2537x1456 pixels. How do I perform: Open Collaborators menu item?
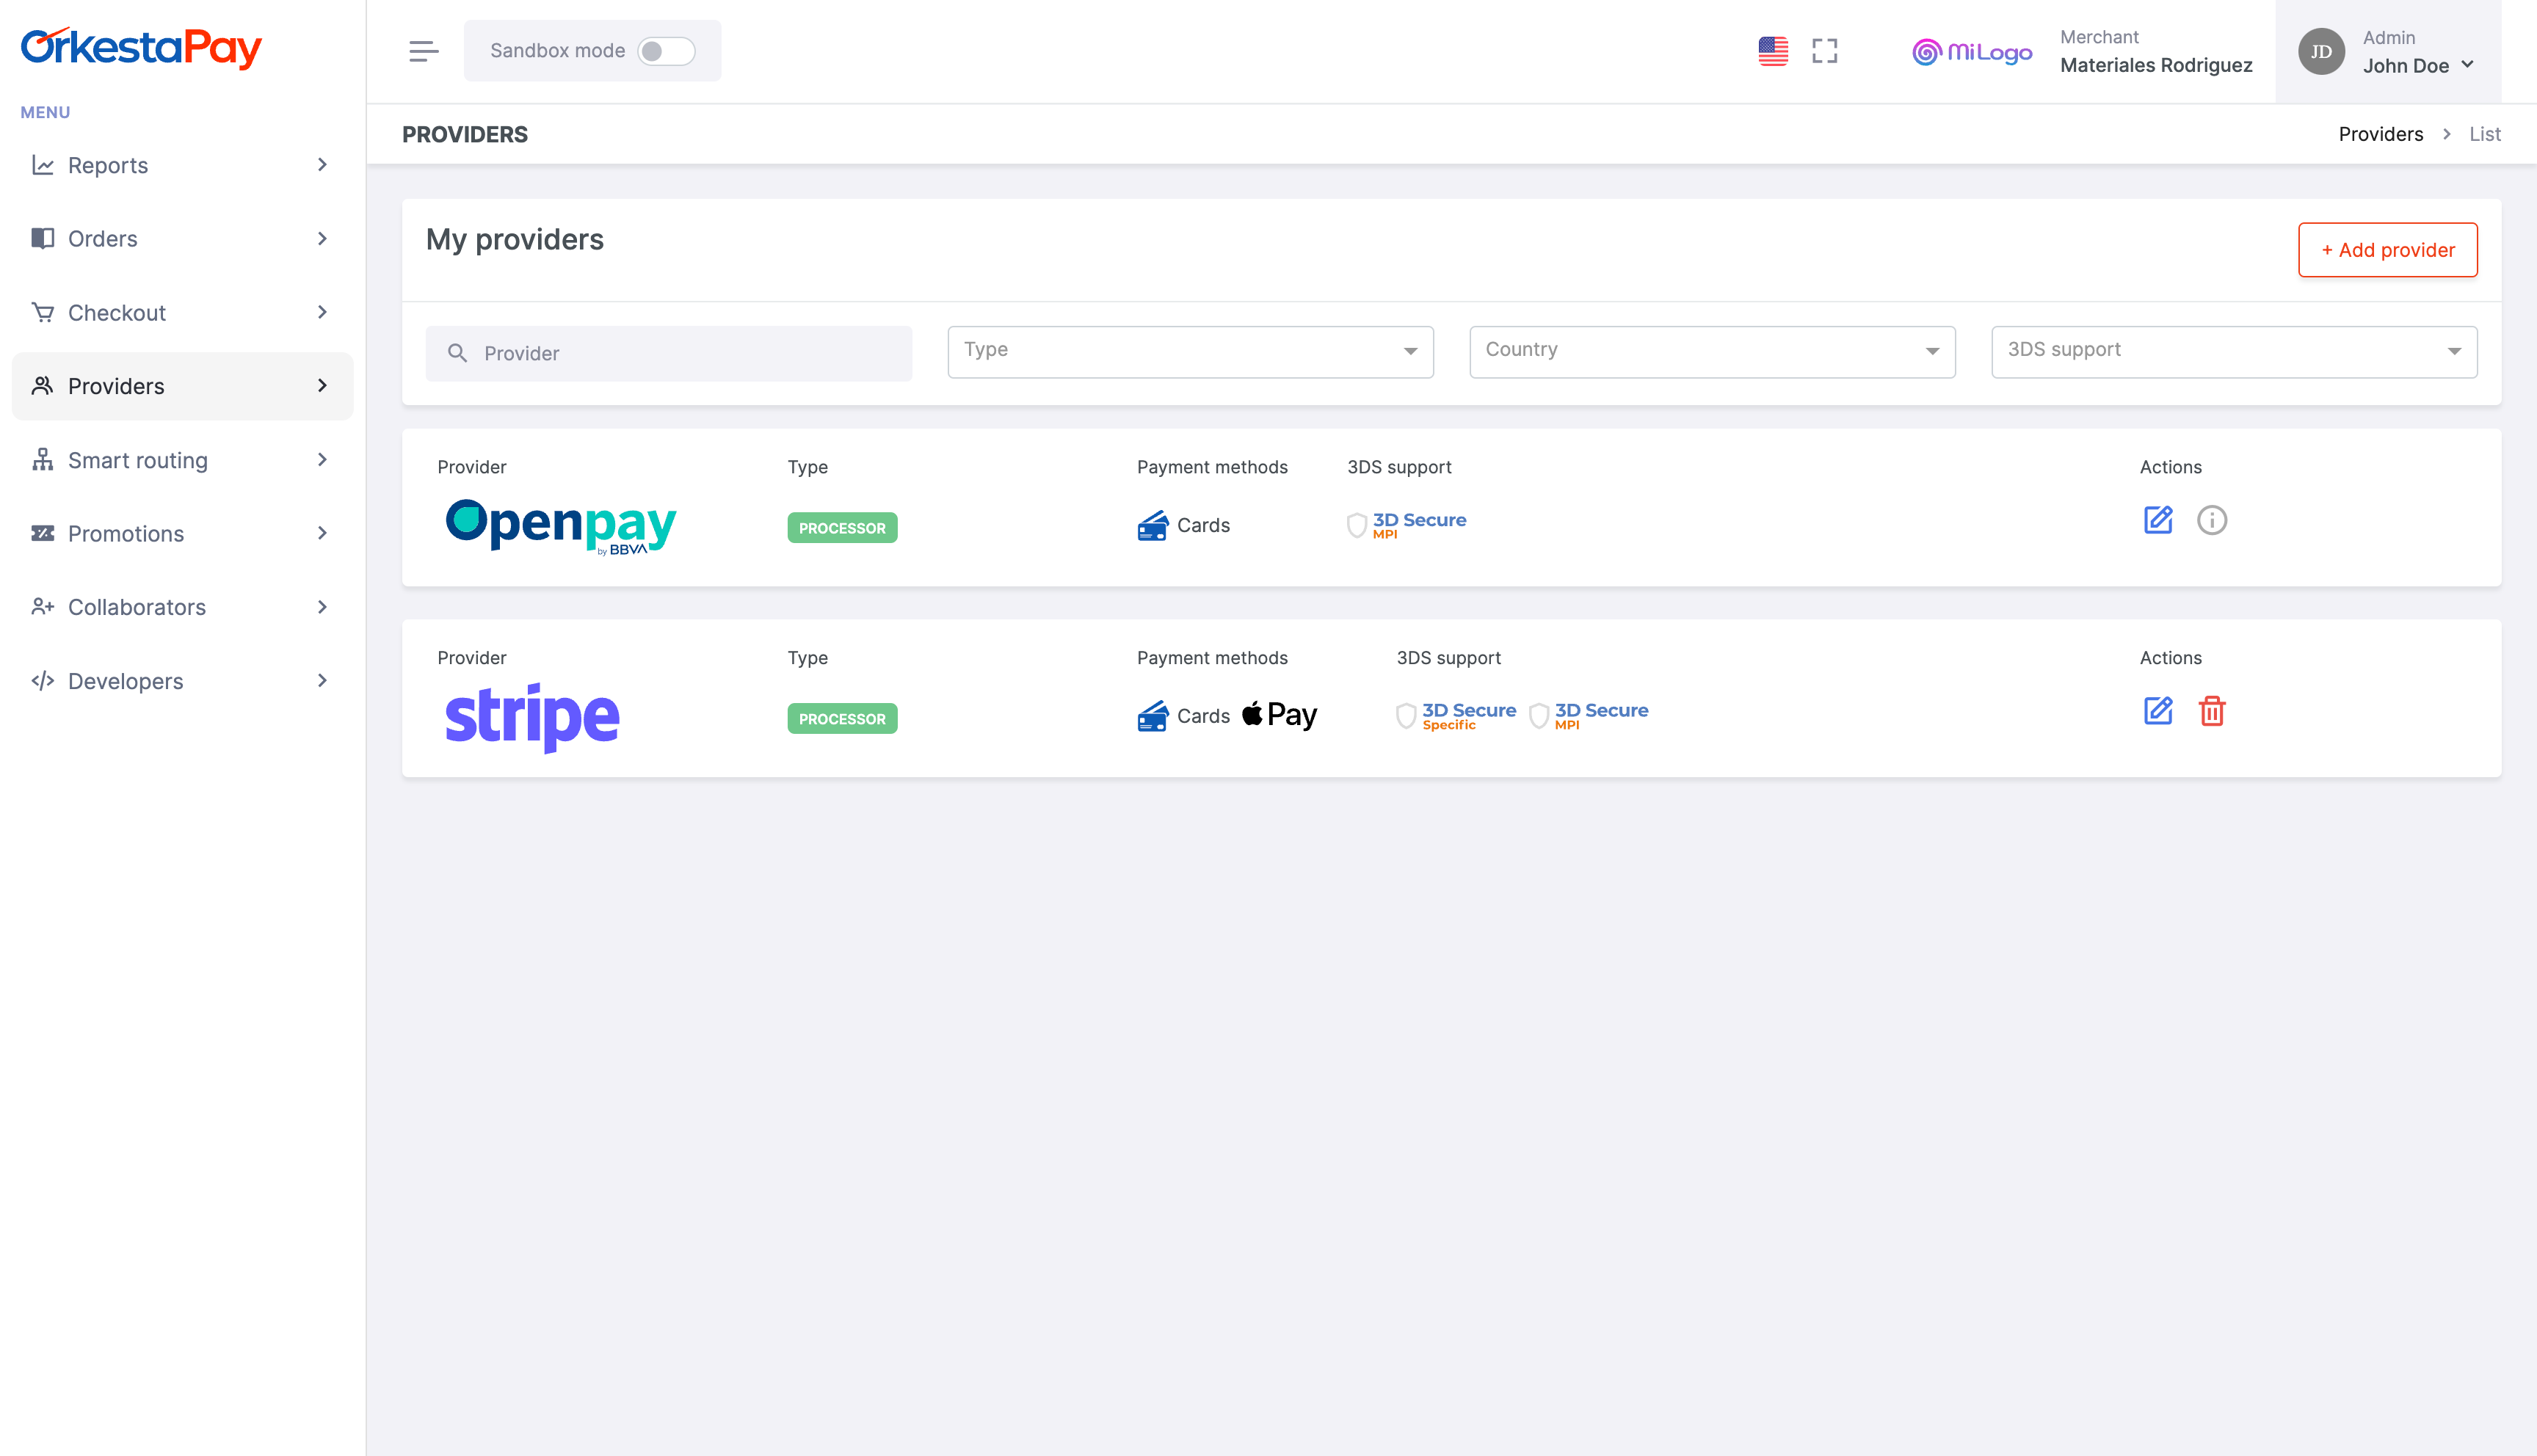(182, 607)
